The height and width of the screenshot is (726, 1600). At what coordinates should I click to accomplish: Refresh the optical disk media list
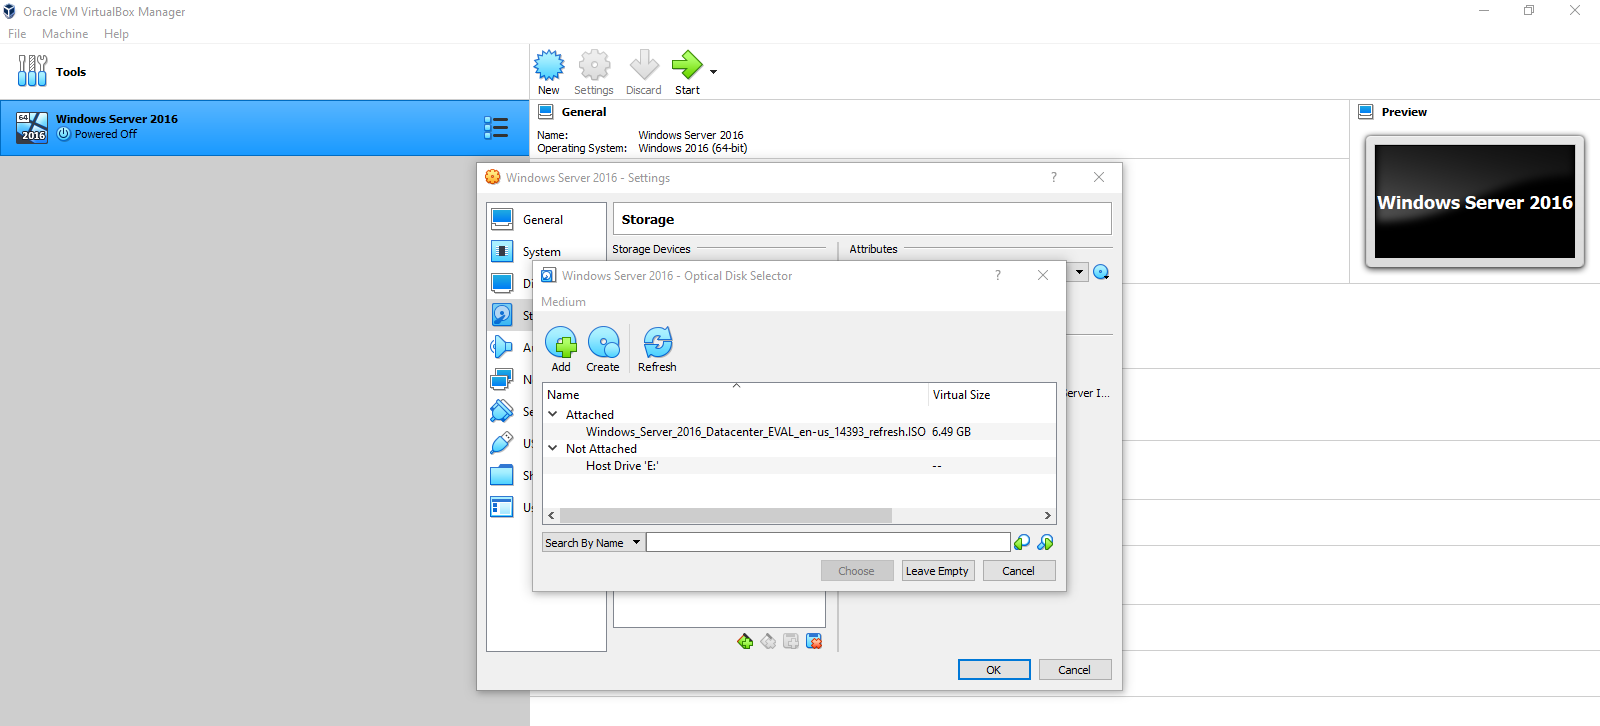point(657,344)
